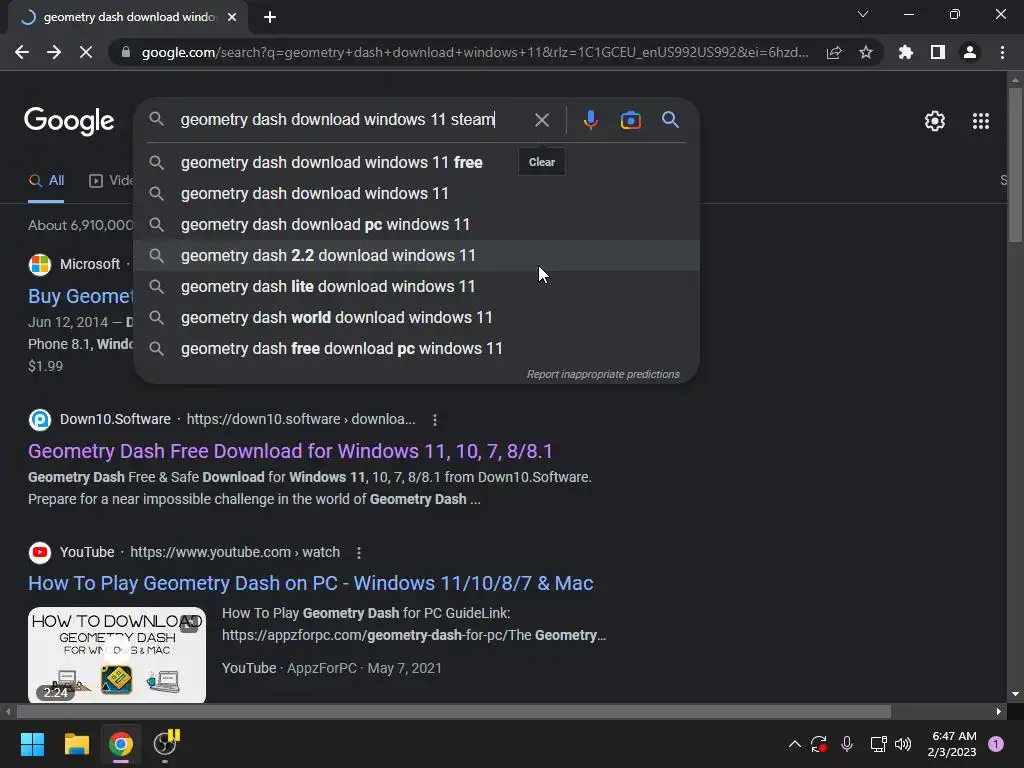The image size is (1024, 768).
Task: Open Google apps grid icon
Action: [981, 121]
